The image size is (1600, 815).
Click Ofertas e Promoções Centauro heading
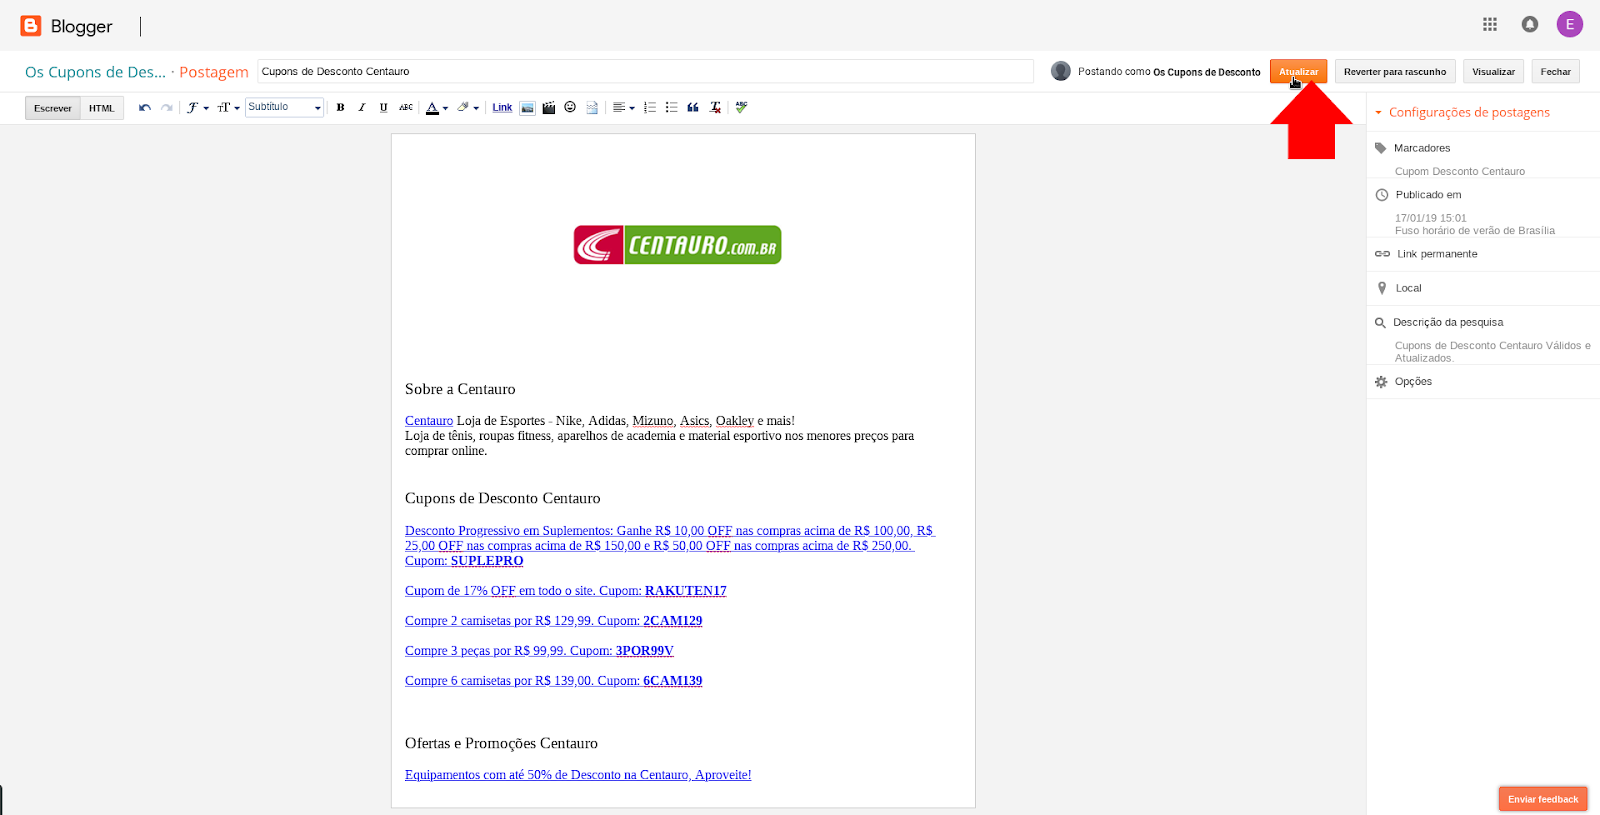click(x=501, y=743)
